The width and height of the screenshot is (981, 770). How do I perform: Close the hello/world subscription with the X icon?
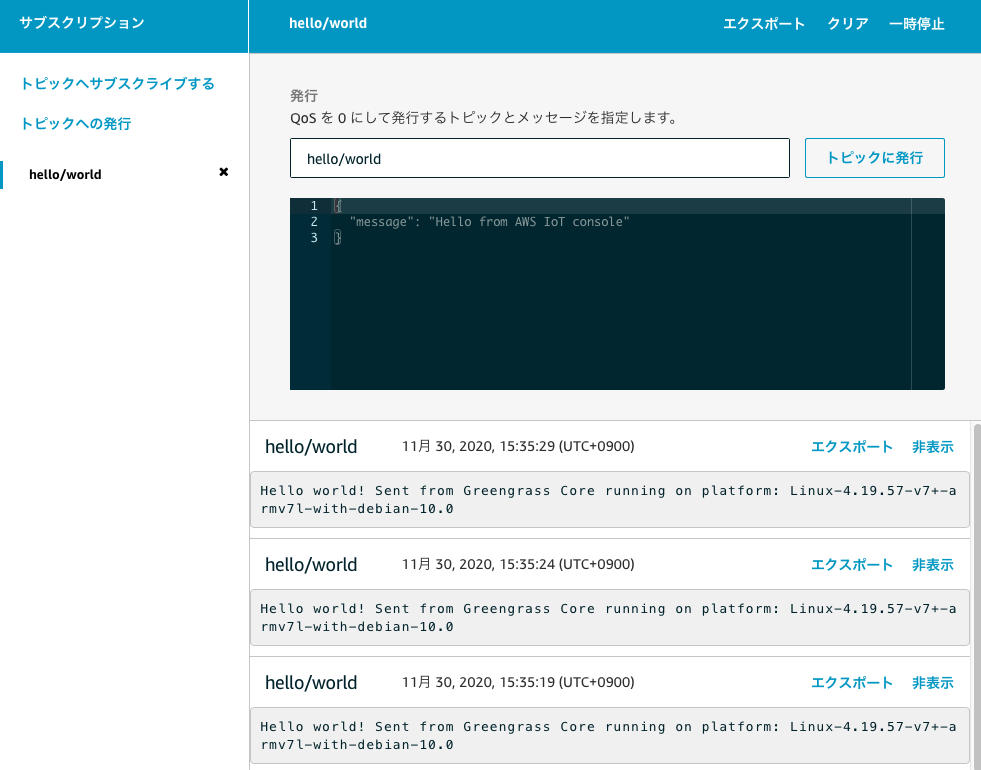223,172
